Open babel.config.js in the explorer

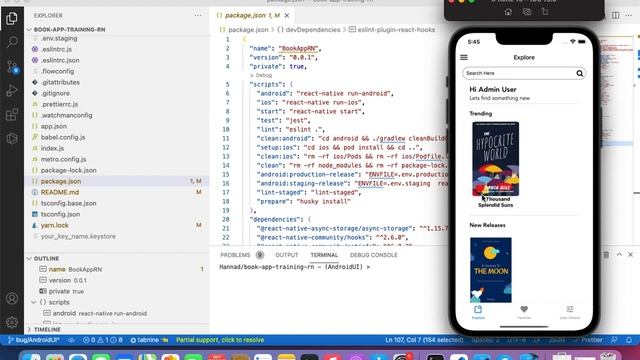point(63,138)
